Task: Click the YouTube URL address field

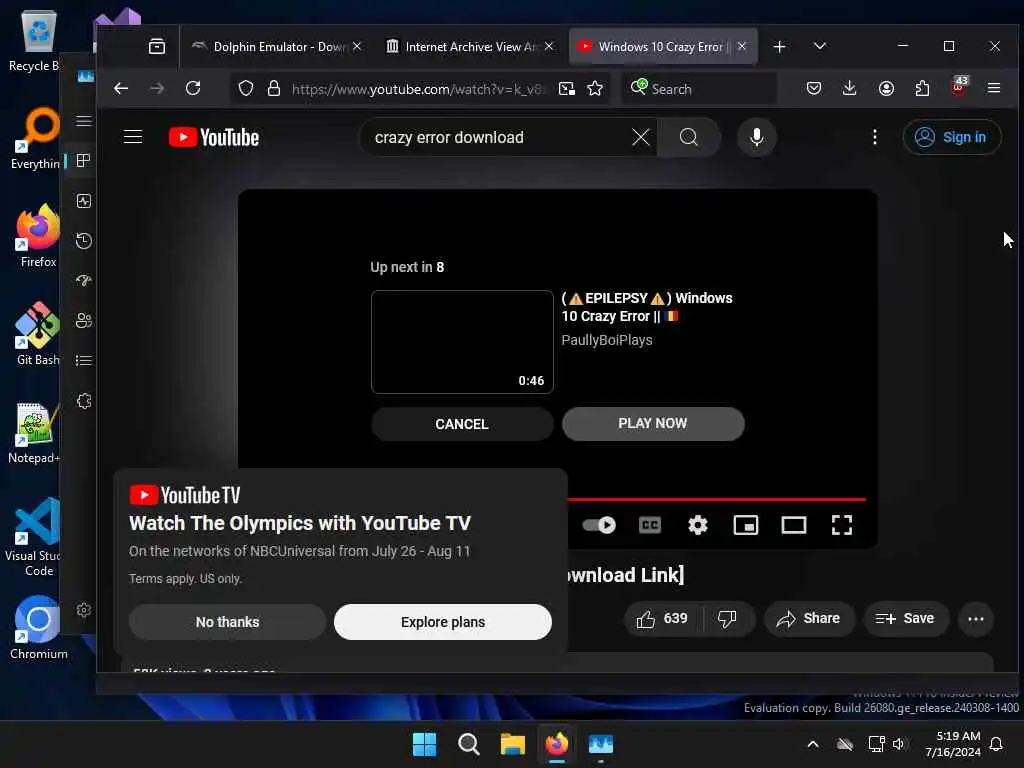Action: (418, 89)
